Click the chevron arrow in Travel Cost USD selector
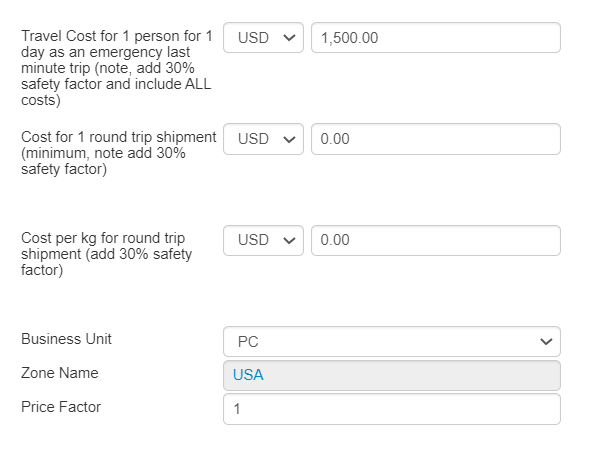The image size is (594, 449). coord(289,38)
